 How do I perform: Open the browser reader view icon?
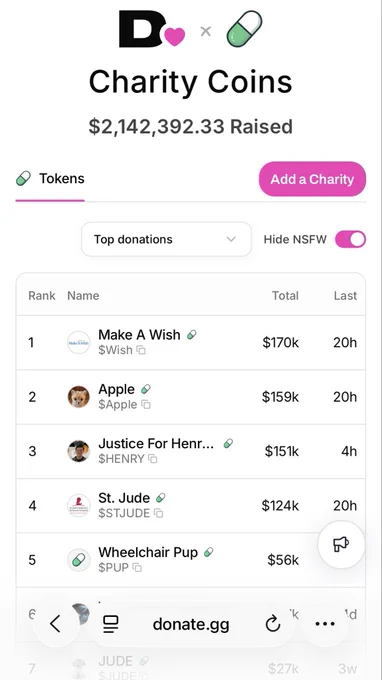(111, 624)
